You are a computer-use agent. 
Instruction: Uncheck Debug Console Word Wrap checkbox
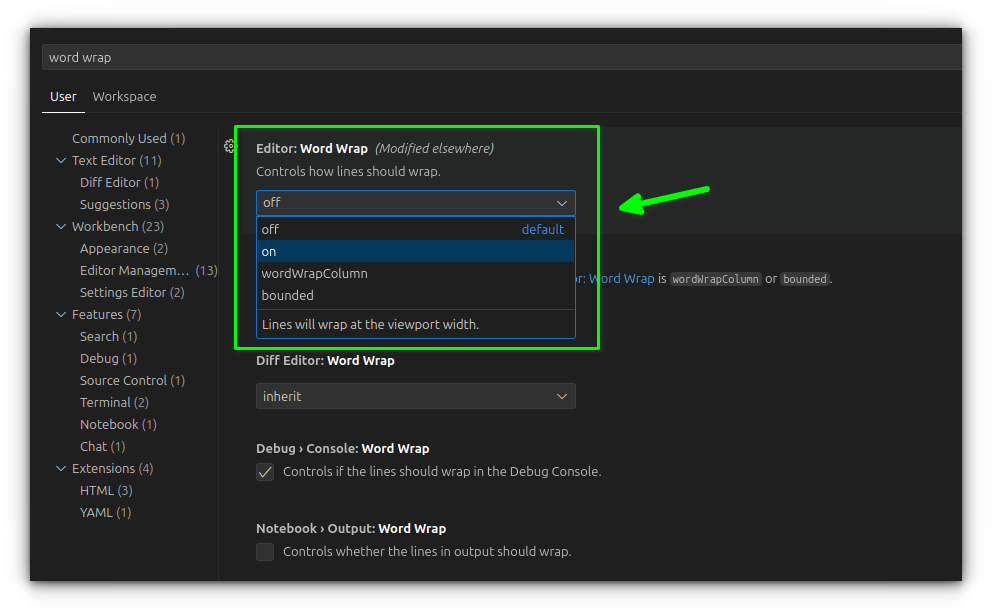coord(265,472)
